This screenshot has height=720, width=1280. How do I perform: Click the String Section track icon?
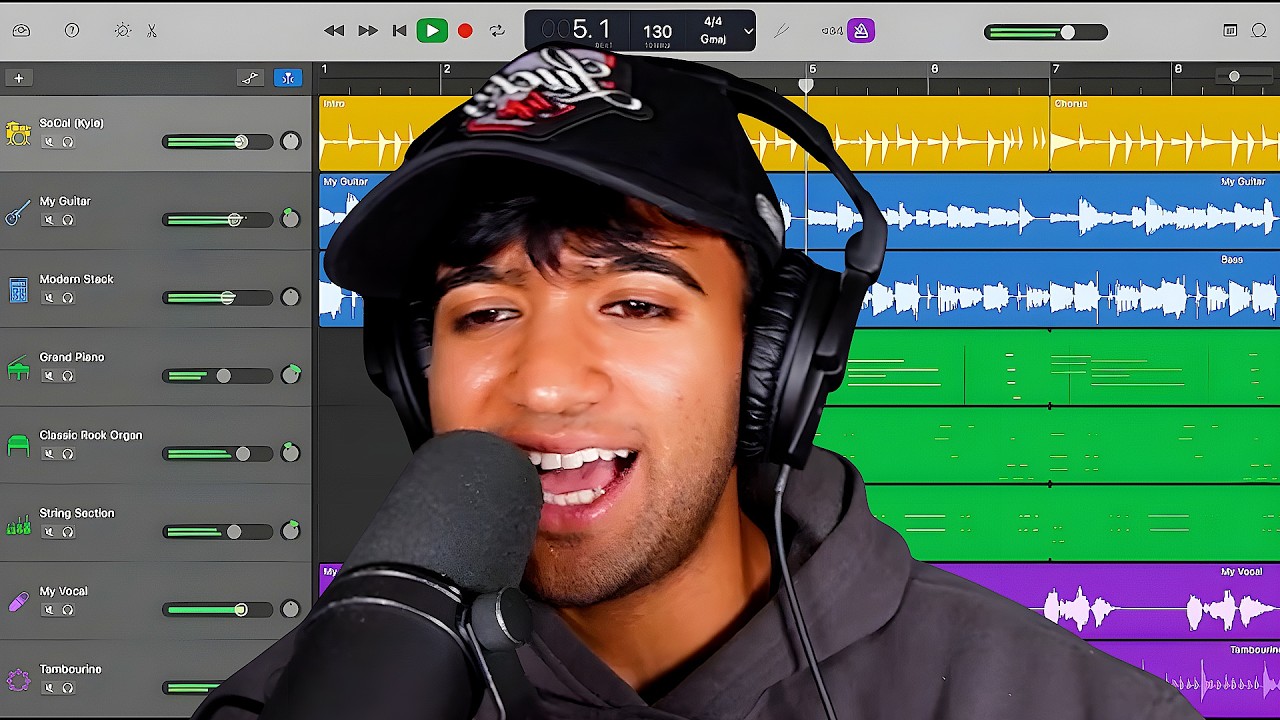(x=18, y=524)
